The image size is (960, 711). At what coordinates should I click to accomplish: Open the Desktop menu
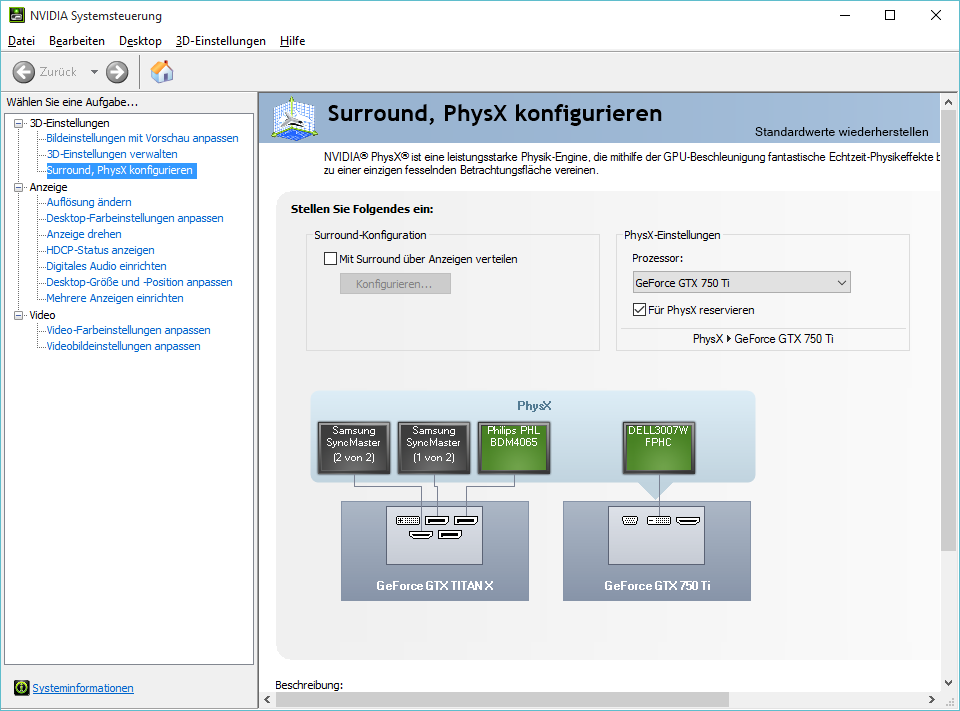140,41
